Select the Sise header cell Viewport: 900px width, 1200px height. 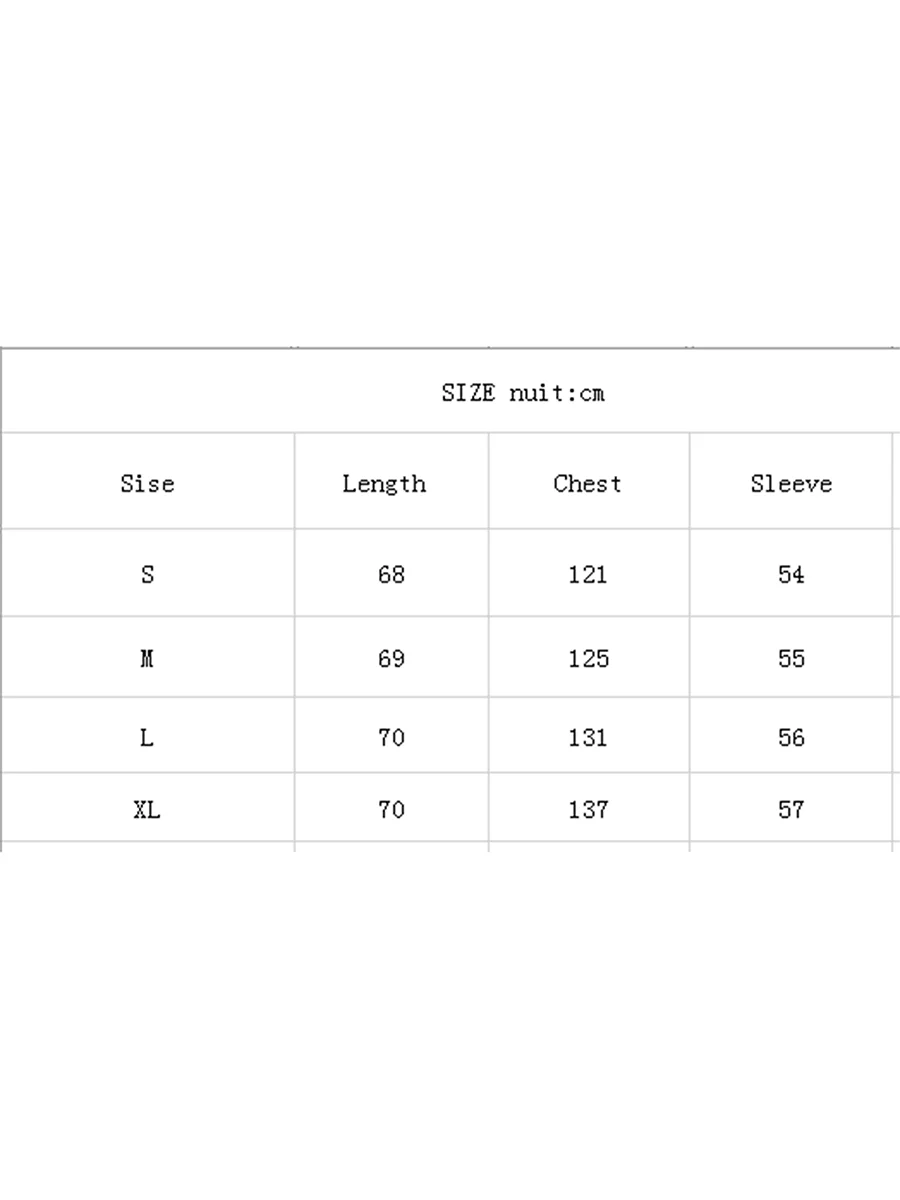[147, 483]
